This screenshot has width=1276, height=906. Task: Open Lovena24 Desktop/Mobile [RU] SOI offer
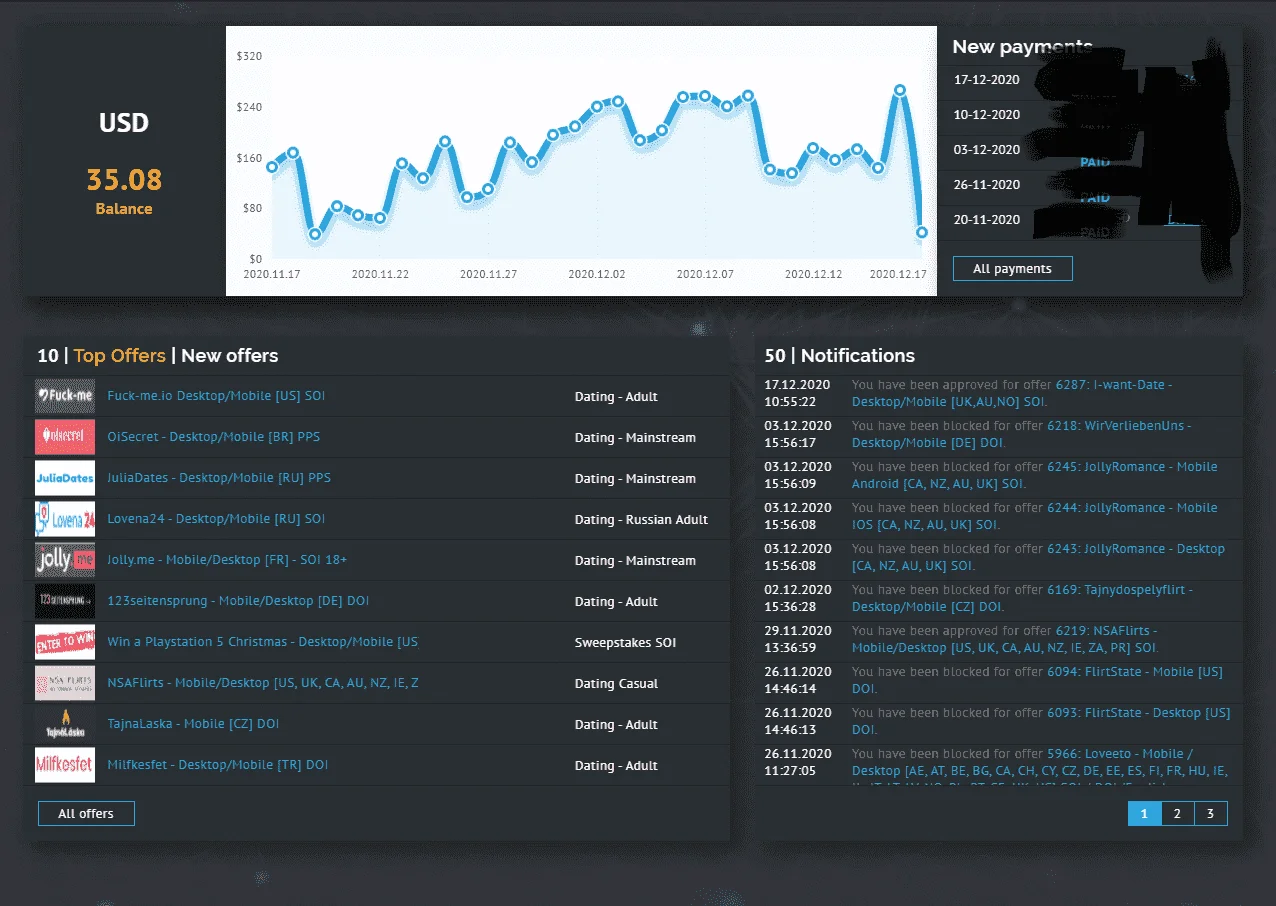pyautogui.click(x=216, y=519)
